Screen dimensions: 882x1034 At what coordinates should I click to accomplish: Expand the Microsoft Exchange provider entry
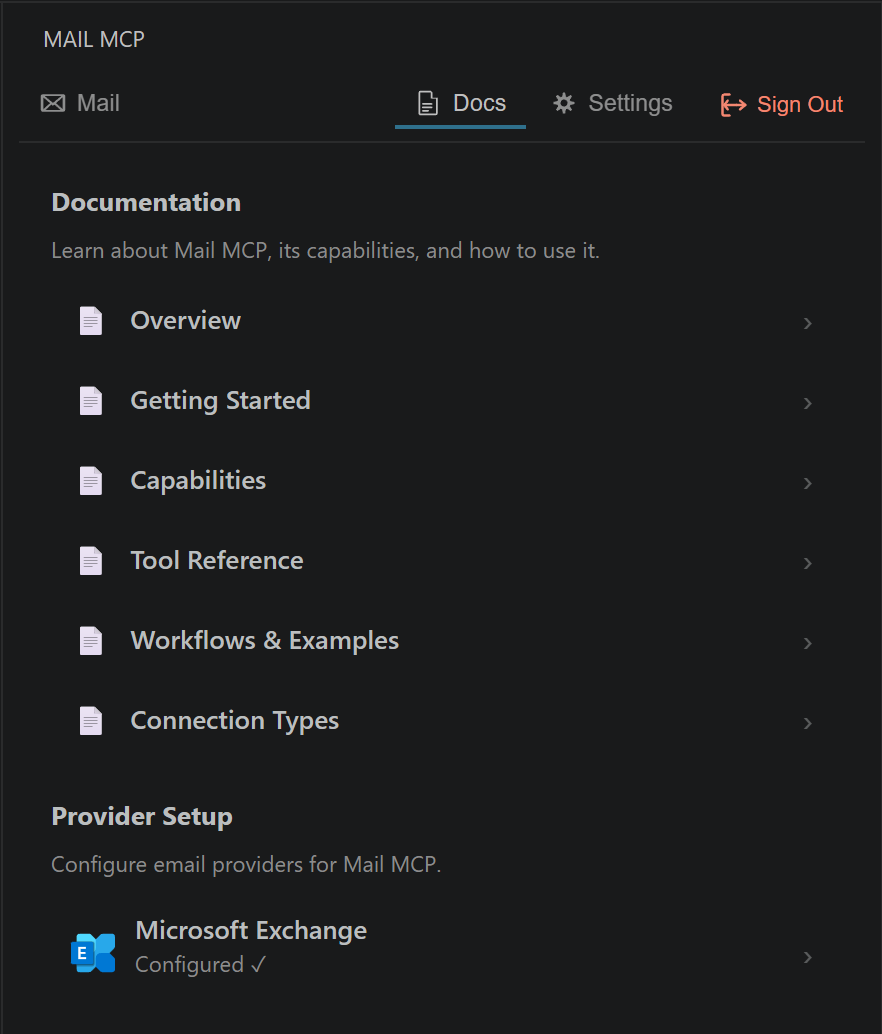coord(807,957)
